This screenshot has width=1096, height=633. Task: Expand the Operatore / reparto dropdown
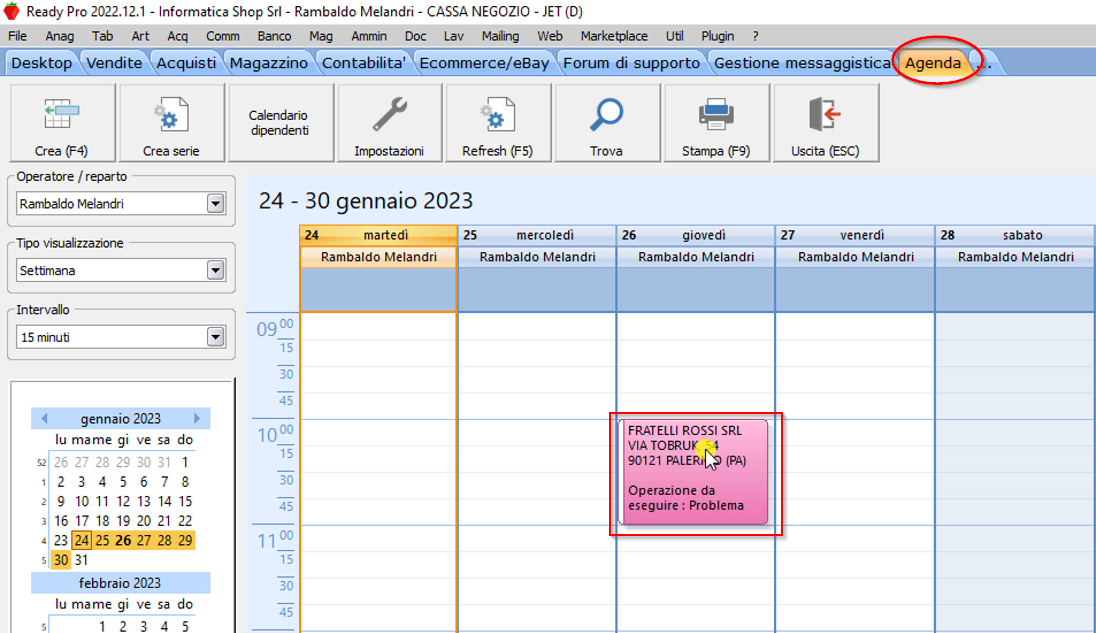click(x=215, y=204)
